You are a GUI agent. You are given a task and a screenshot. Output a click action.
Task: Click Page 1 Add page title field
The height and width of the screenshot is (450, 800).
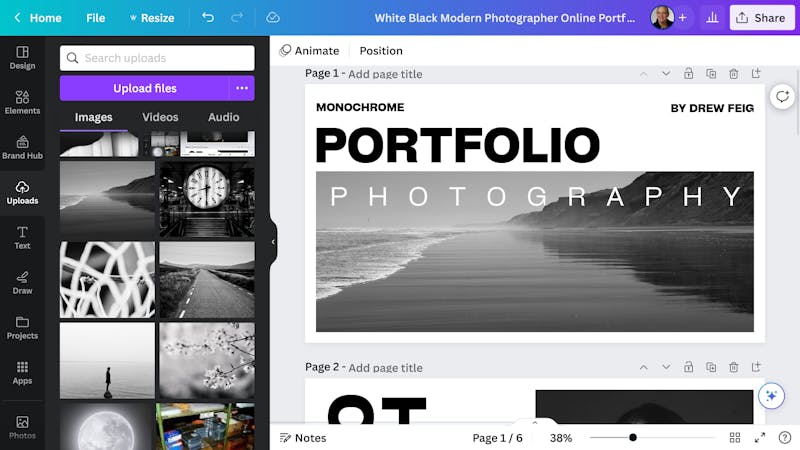click(385, 74)
